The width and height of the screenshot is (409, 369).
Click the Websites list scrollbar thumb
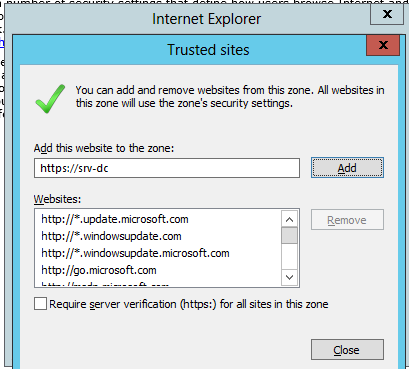click(x=289, y=236)
